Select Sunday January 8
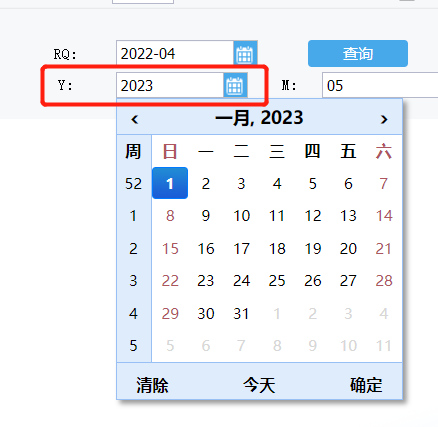Image resolution: width=438 pixels, height=427 pixels. click(x=170, y=216)
